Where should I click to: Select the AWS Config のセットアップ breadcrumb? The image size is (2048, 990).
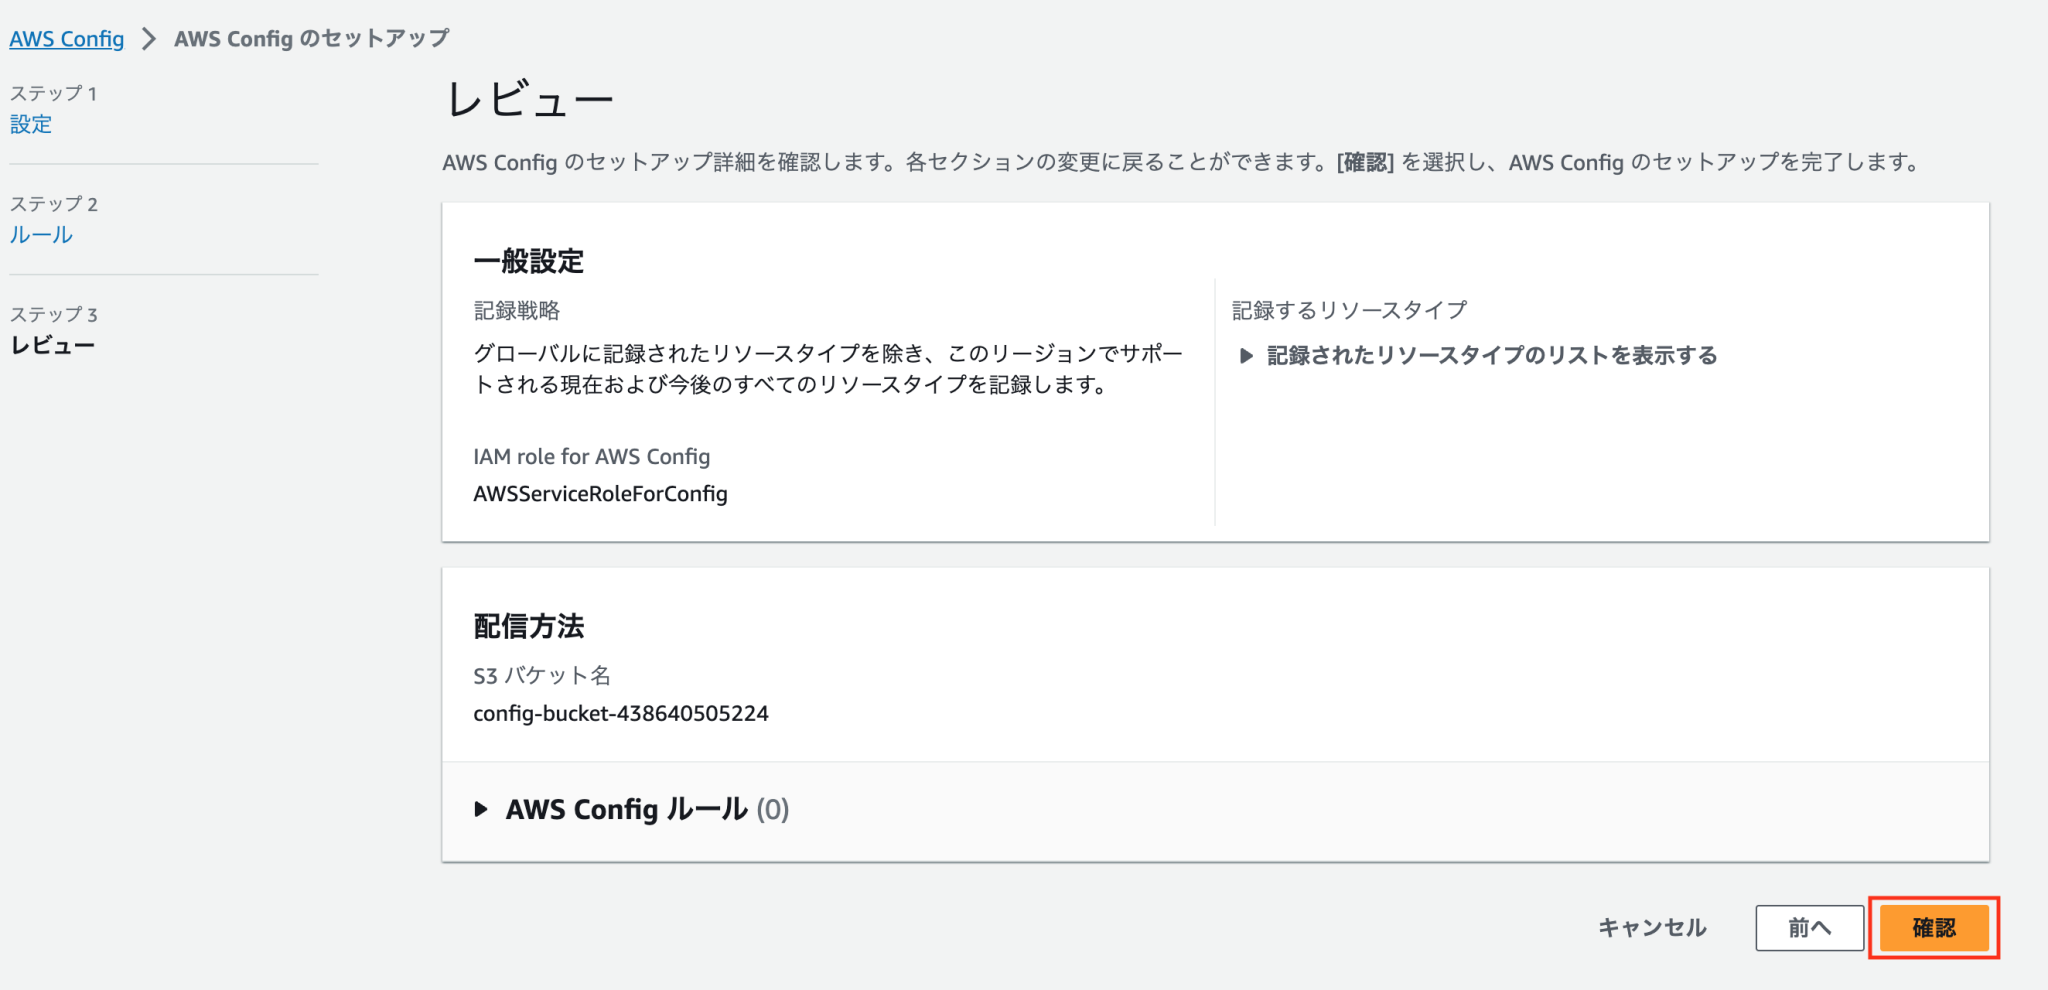click(311, 38)
